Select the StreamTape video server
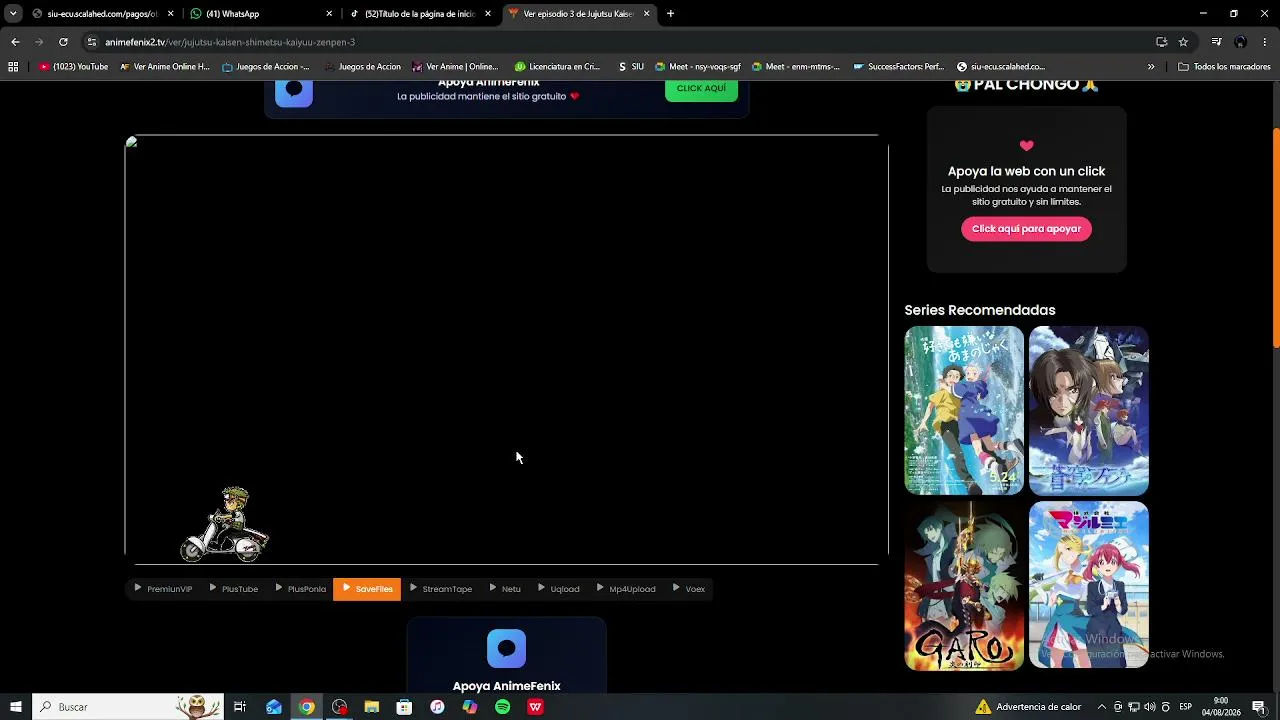The width and height of the screenshot is (1280, 720). click(x=441, y=589)
